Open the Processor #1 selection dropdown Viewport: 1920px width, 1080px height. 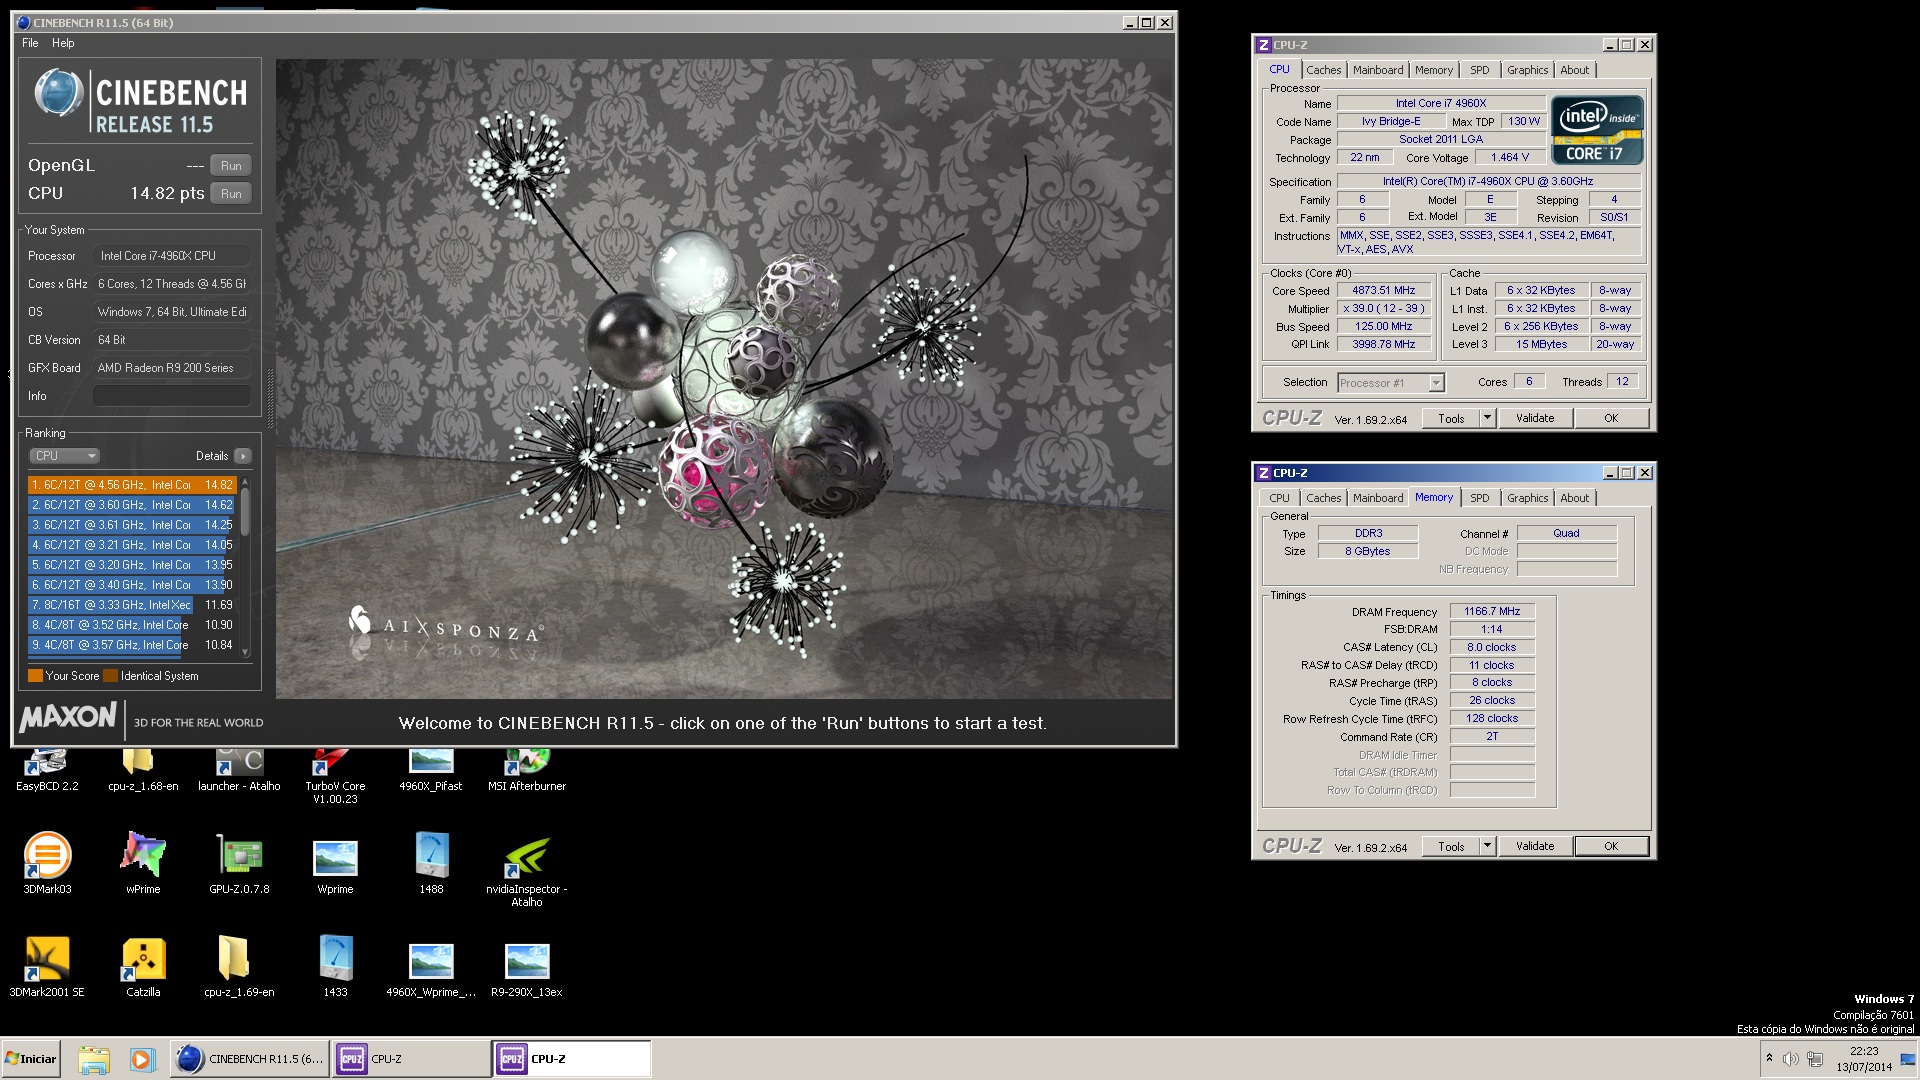[x=1390, y=383]
